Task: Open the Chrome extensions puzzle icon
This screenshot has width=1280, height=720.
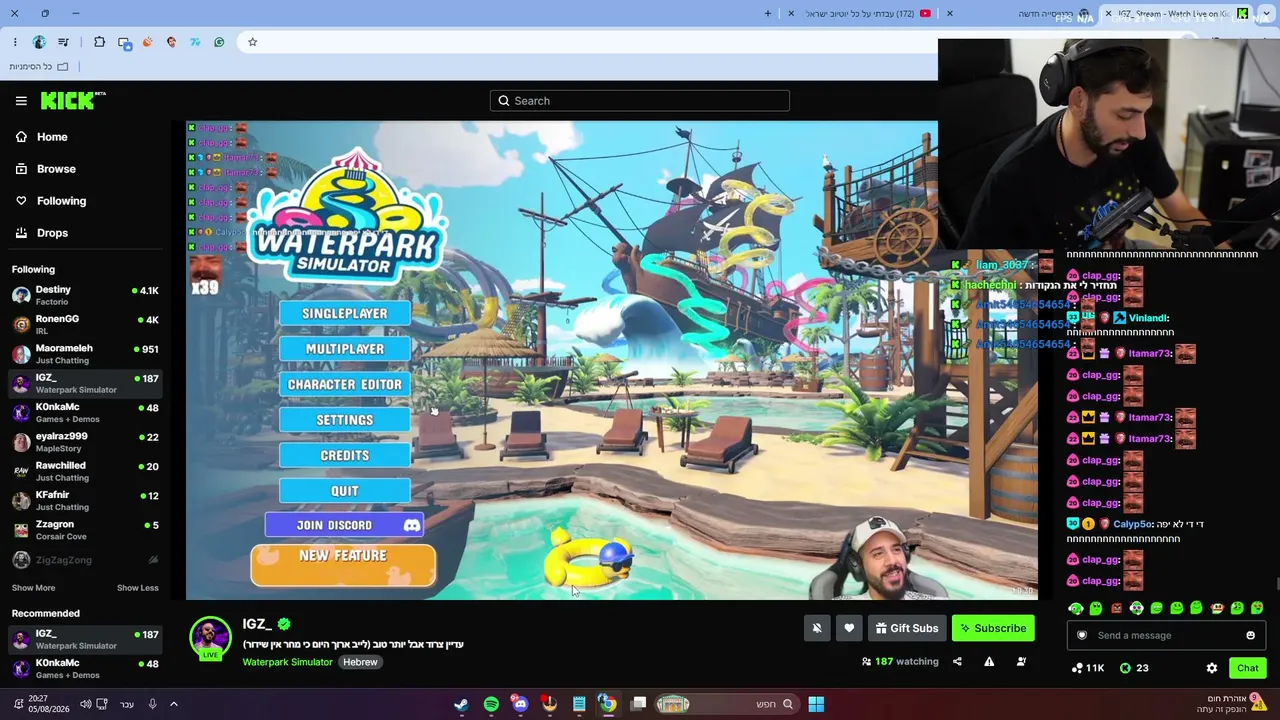Action: [99, 42]
